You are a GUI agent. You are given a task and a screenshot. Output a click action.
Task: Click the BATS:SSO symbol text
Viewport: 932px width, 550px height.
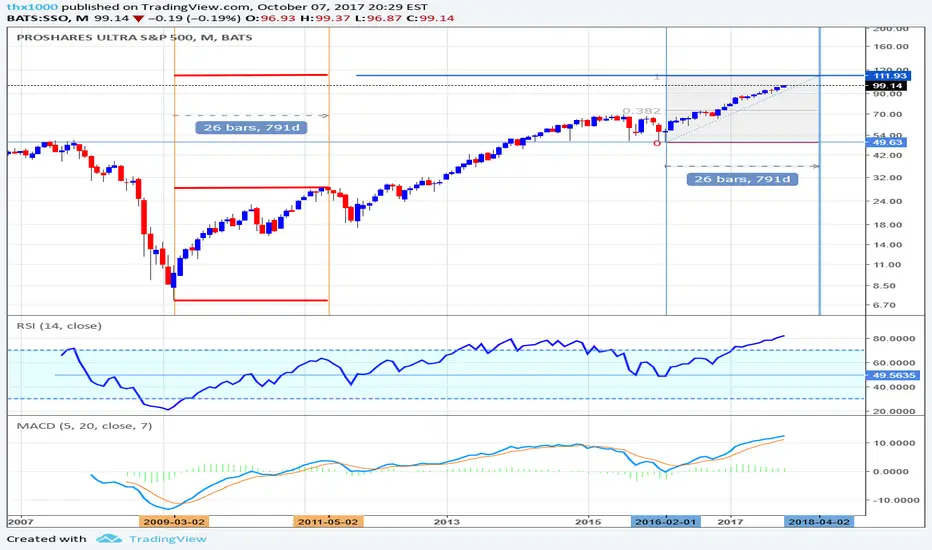click(38, 18)
